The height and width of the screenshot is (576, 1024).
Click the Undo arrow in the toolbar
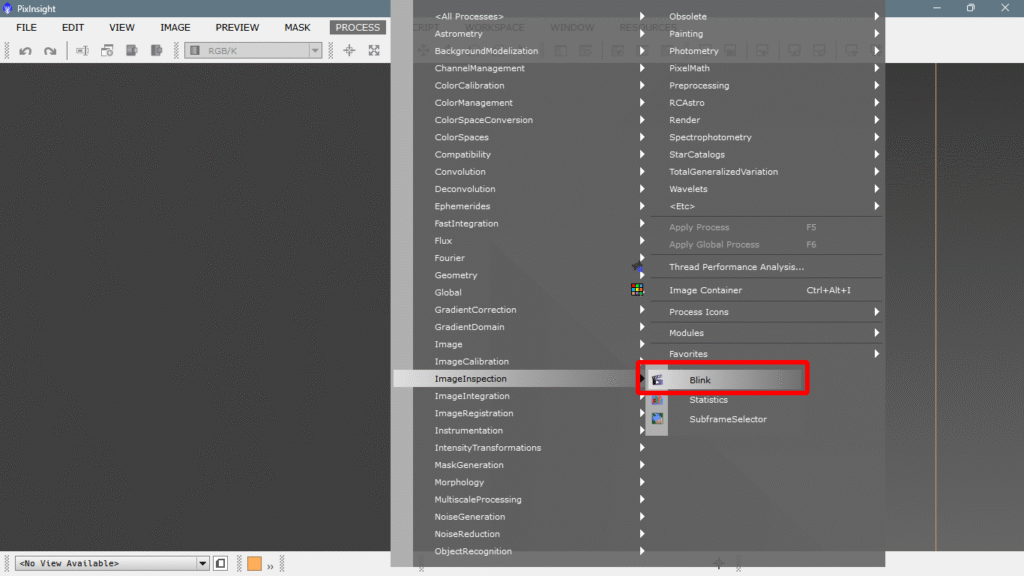point(25,51)
